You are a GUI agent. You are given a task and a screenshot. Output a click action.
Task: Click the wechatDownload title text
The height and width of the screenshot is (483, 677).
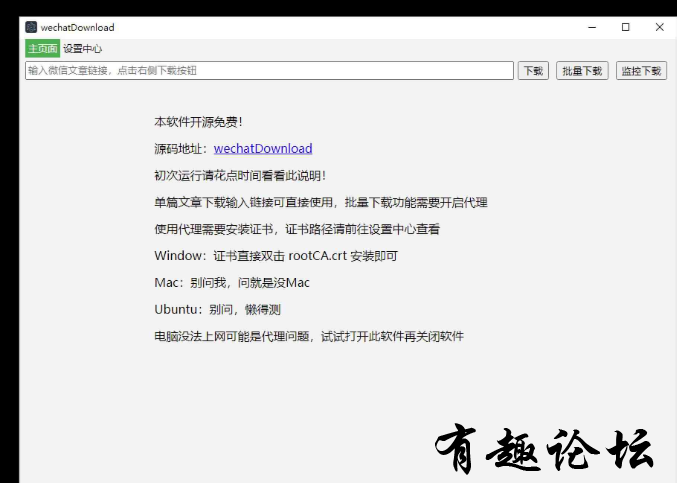(x=78, y=28)
